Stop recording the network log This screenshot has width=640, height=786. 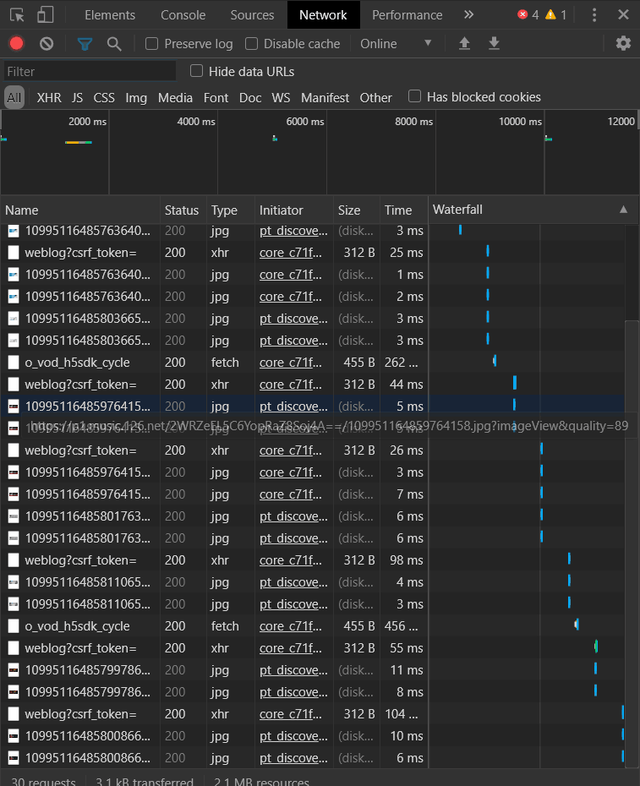point(16,44)
